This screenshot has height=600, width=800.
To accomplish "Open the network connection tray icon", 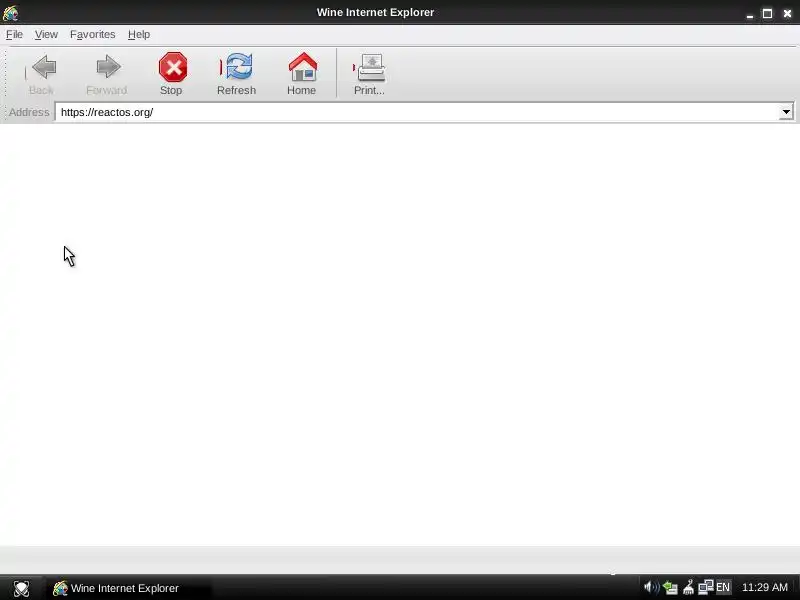I will tap(706, 587).
